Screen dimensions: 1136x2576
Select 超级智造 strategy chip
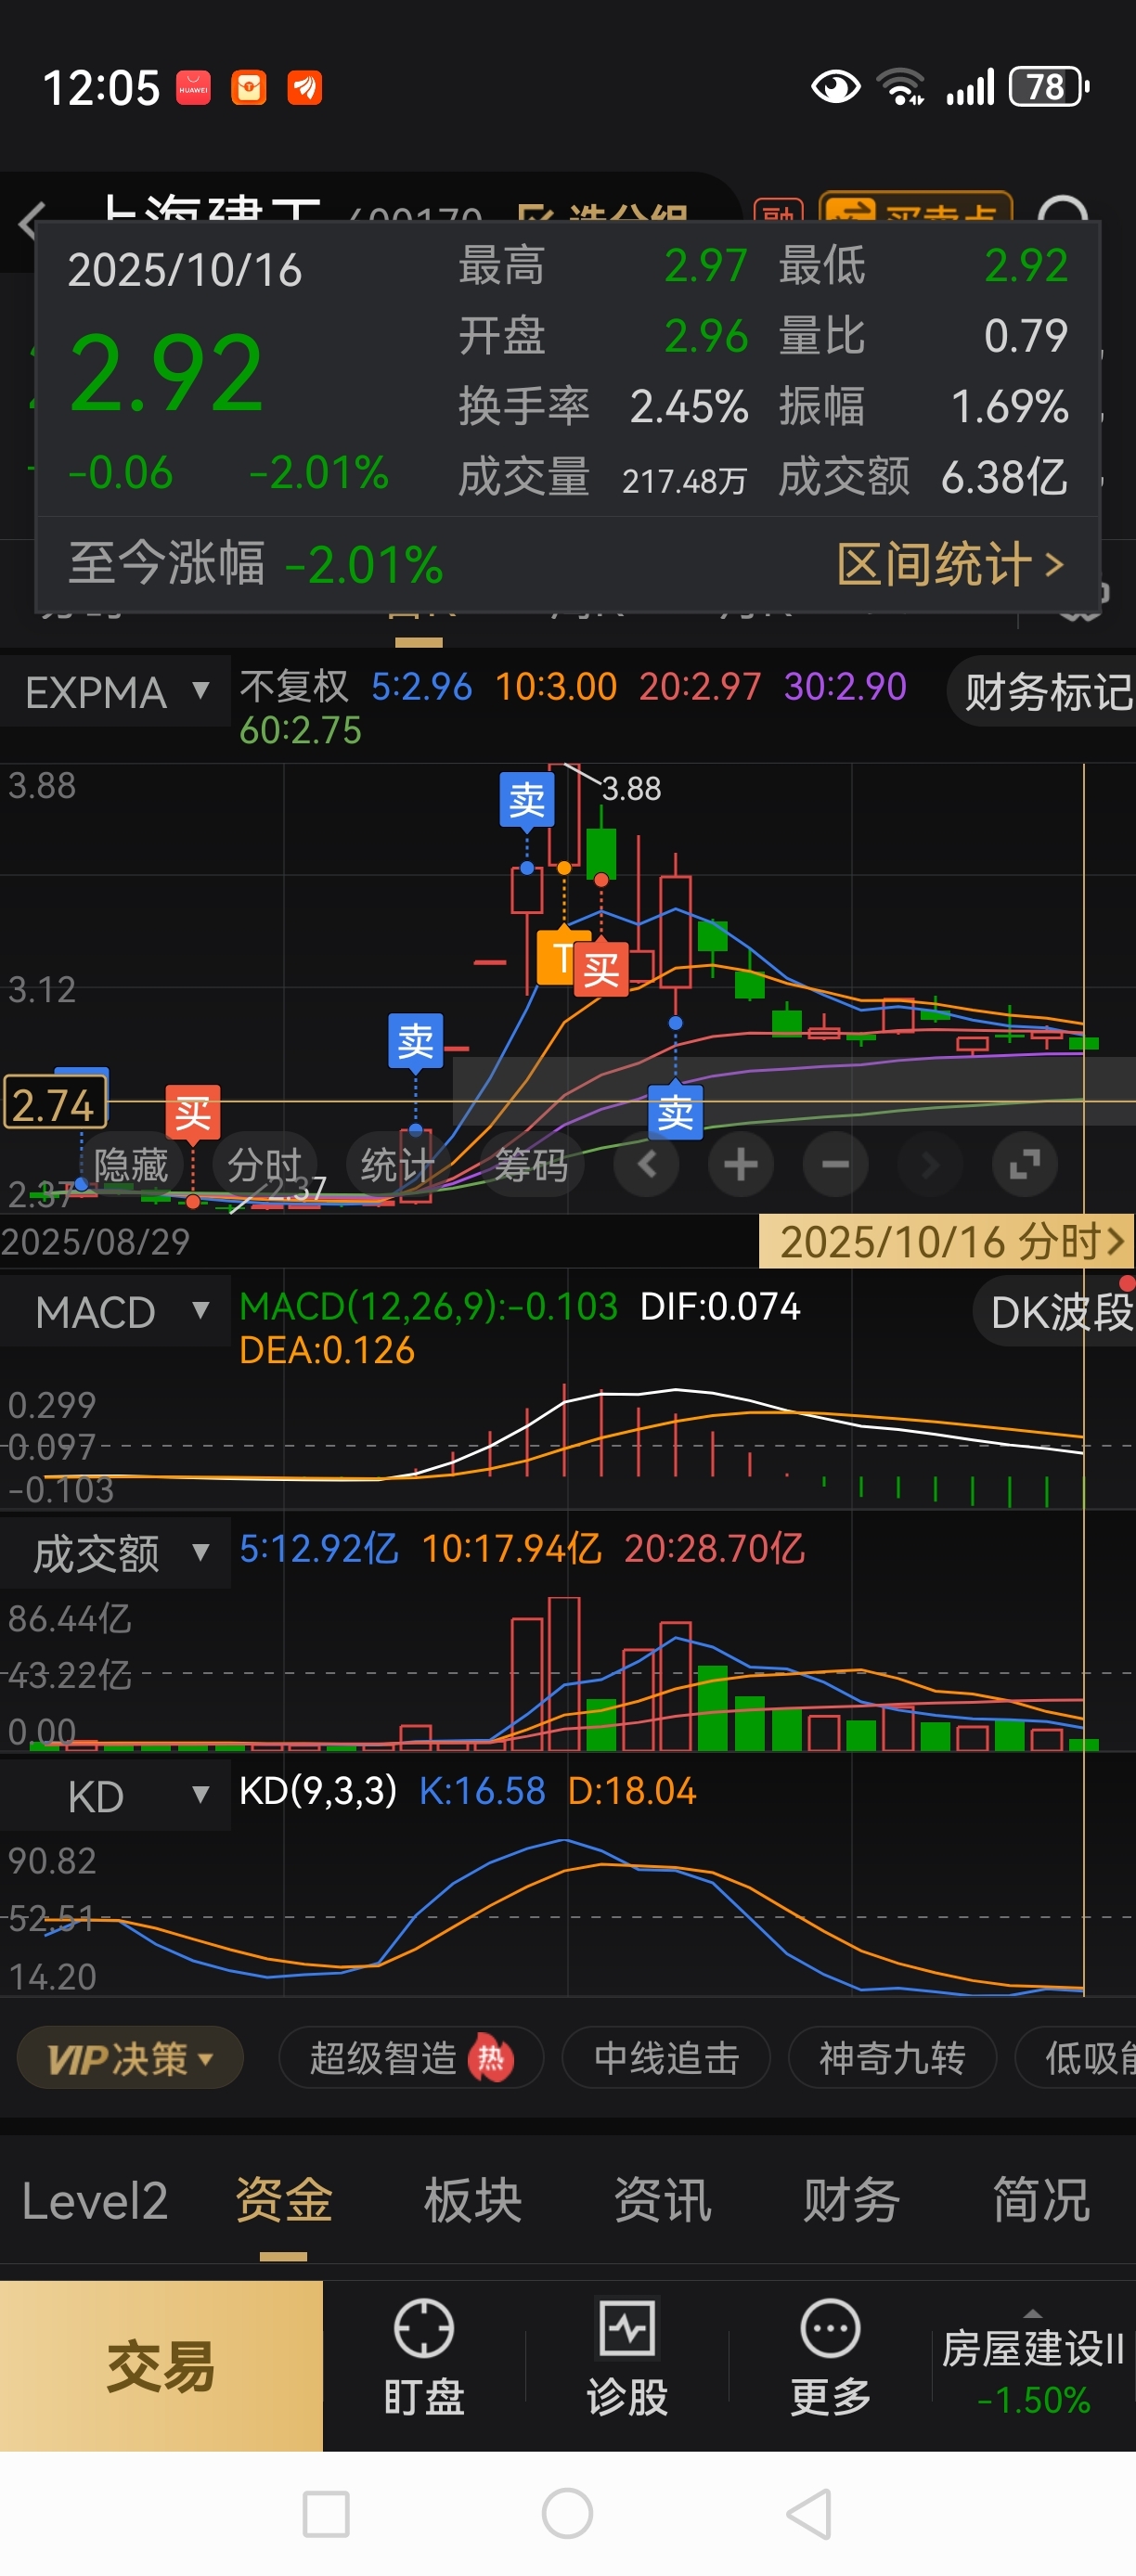411,2058
